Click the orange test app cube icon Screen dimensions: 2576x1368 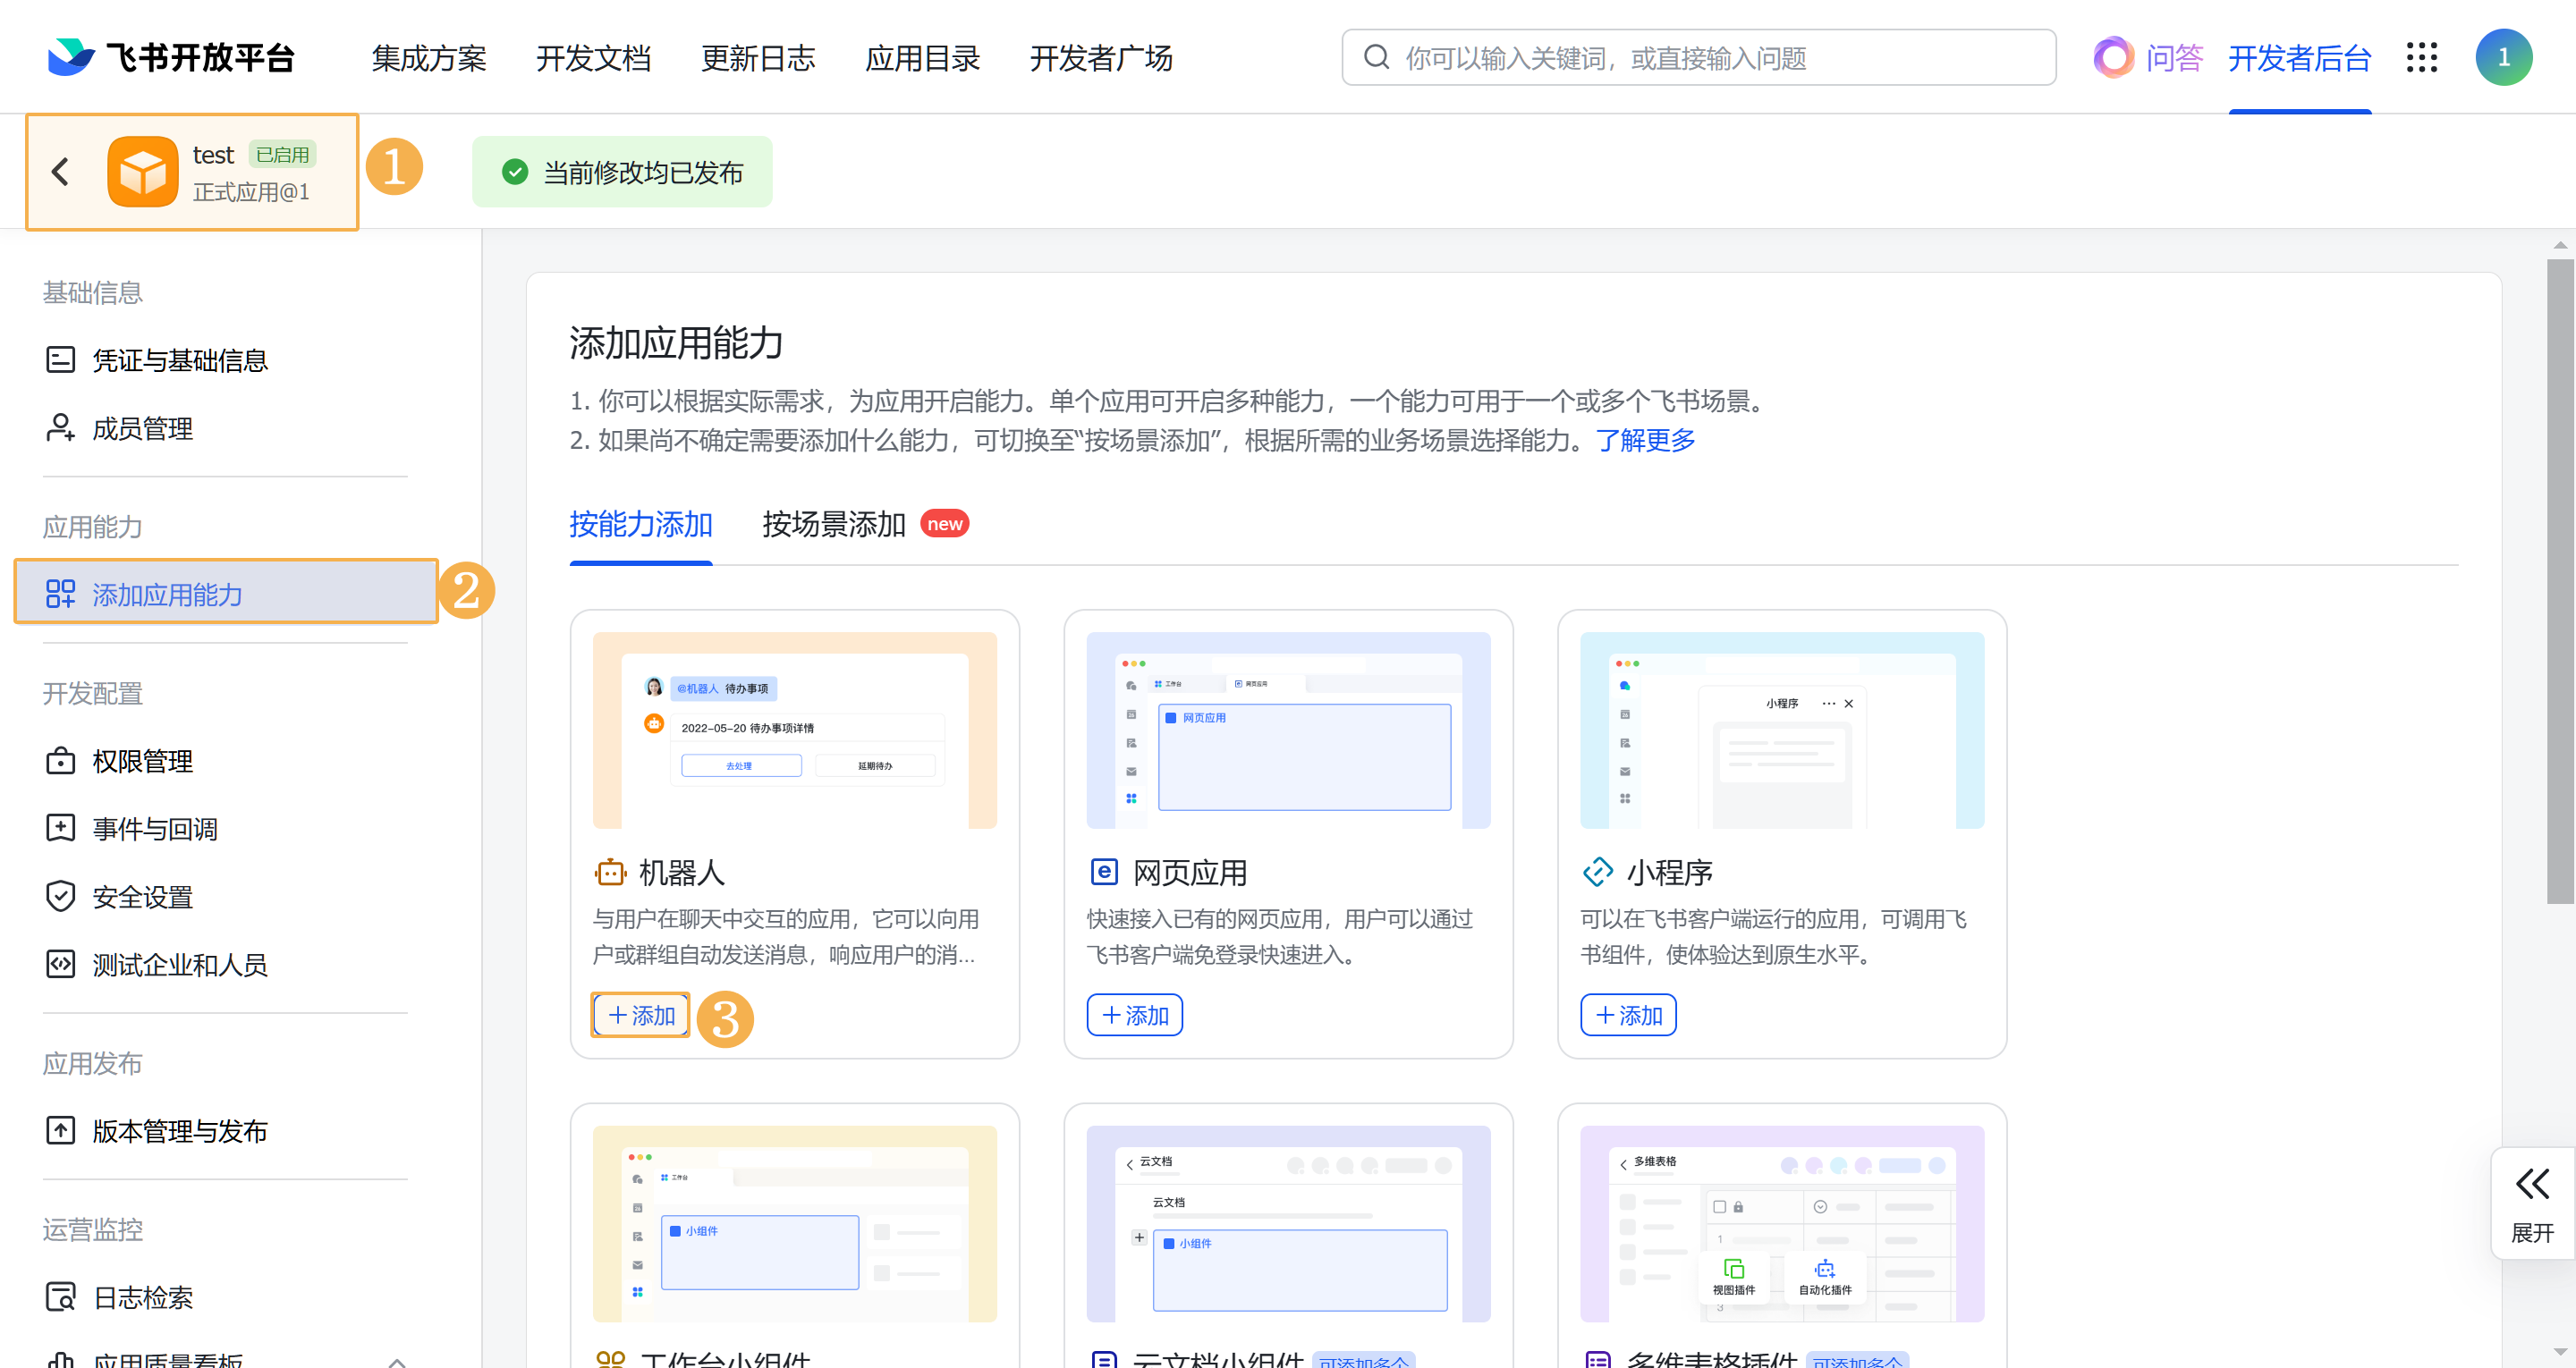coord(142,172)
